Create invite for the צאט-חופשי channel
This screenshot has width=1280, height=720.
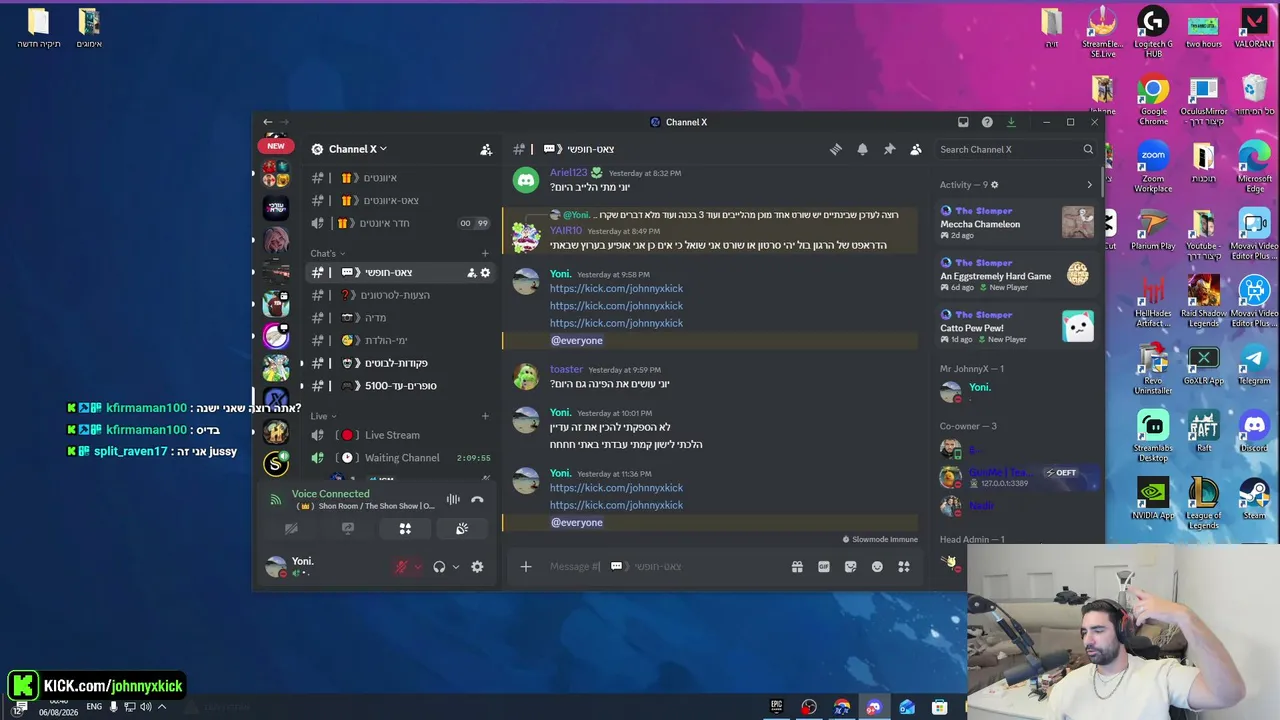[x=471, y=272]
